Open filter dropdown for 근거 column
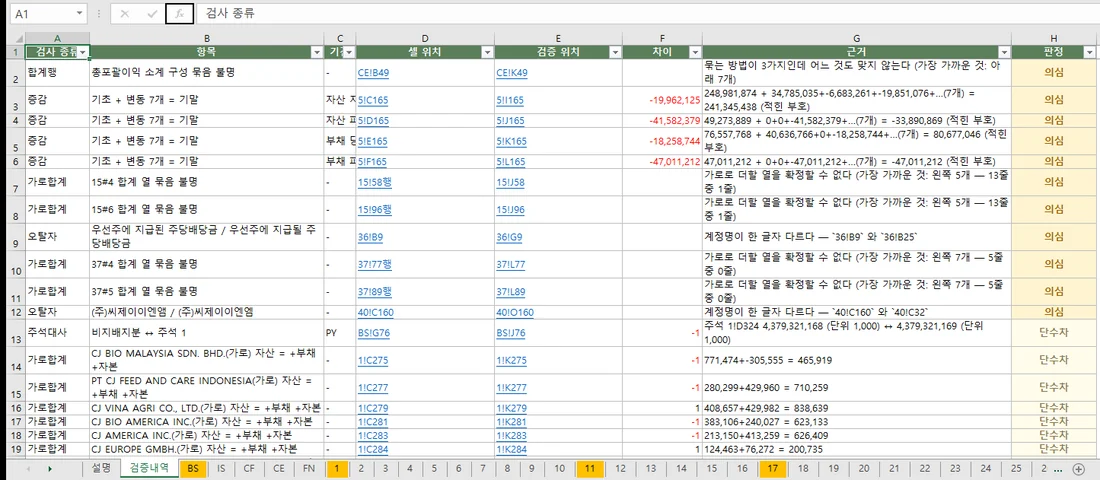Viewport: 1100px width, 480px height. tap(1005, 52)
